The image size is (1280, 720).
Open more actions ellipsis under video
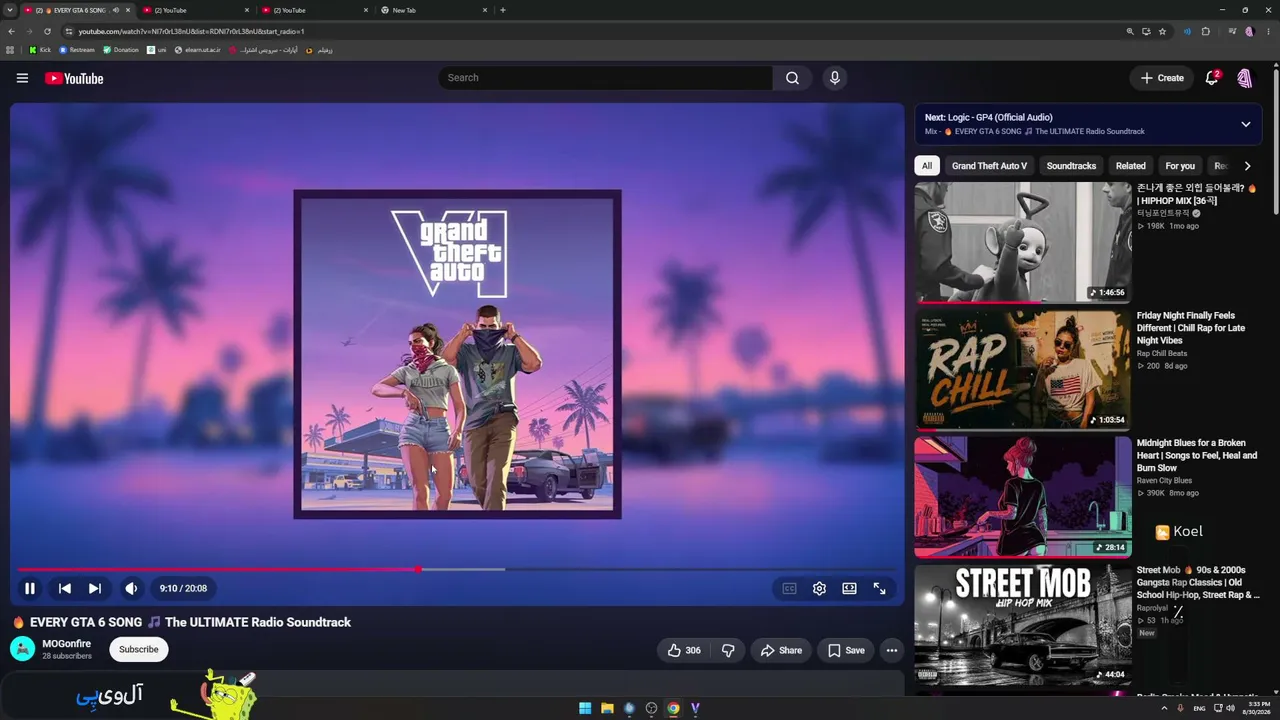(x=892, y=650)
